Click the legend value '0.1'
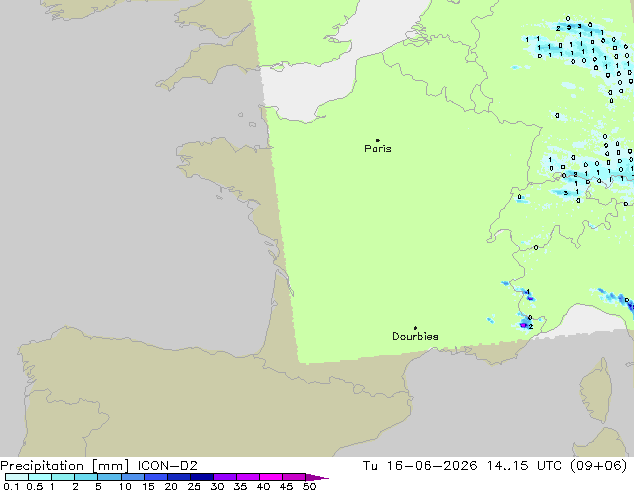This screenshot has height=490, width=634. pos(11,486)
